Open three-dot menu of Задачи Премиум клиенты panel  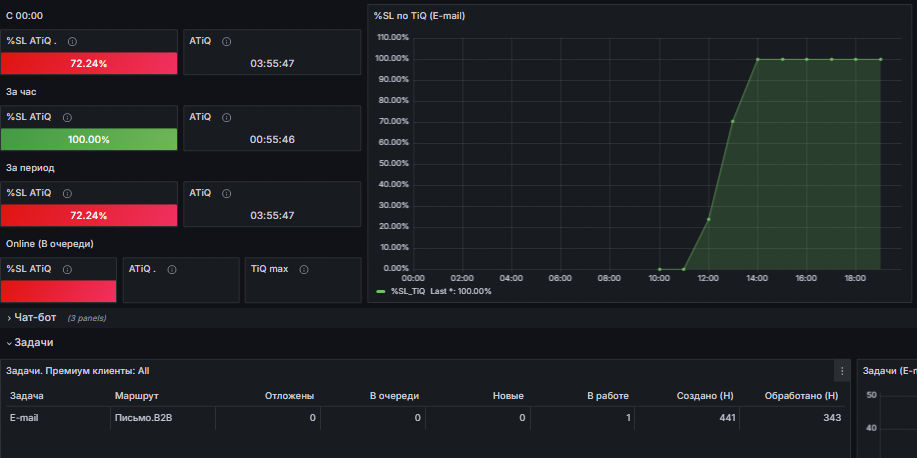pos(841,371)
